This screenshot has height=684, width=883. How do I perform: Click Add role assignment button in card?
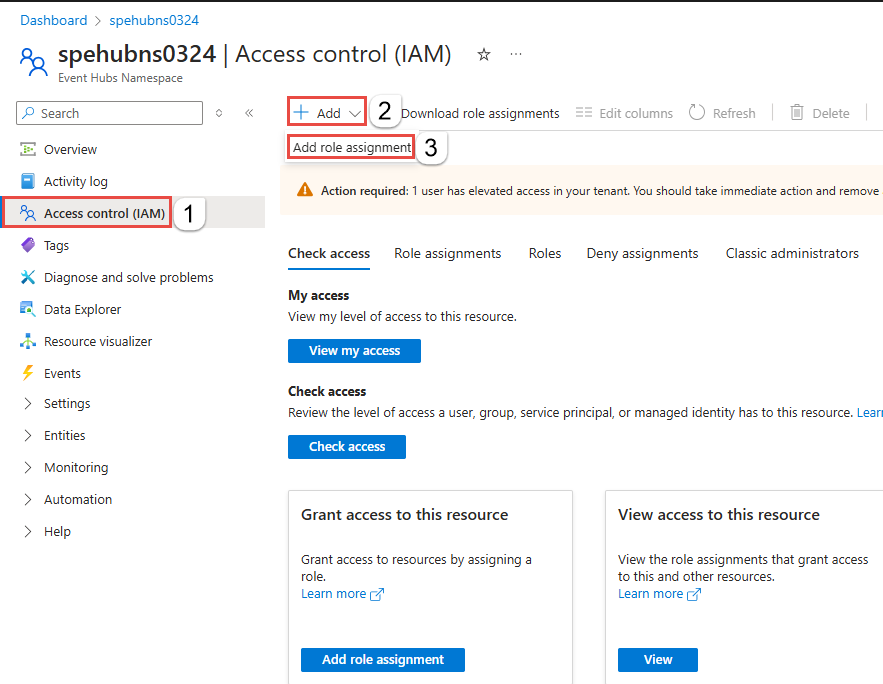(383, 660)
